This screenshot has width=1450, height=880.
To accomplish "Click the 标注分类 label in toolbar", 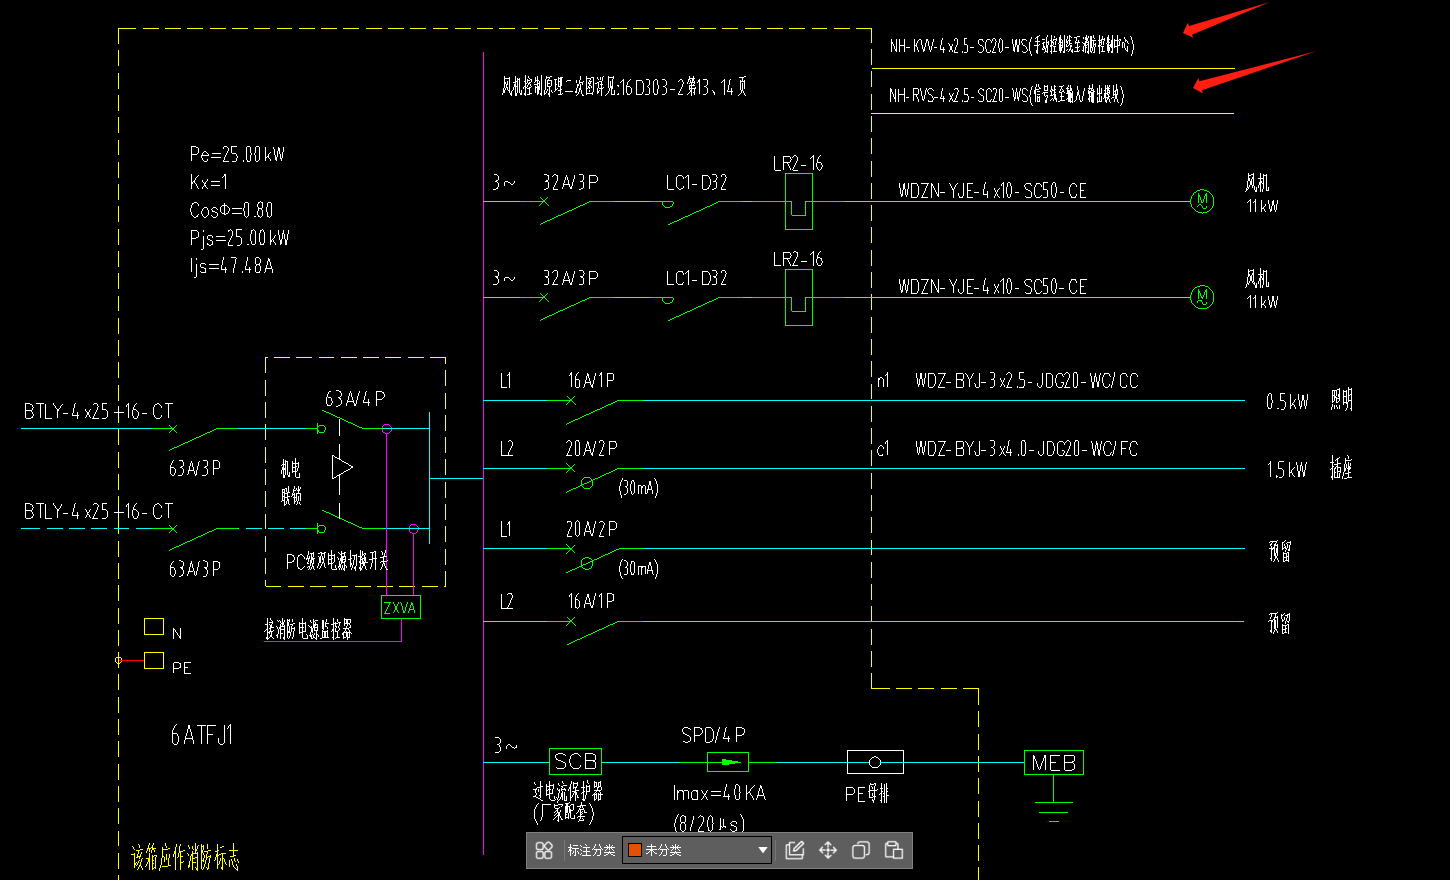I will coord(591,850).
